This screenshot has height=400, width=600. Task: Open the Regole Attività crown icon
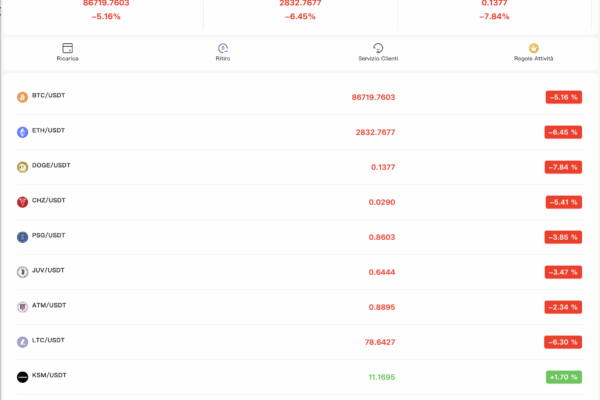click(x=534, y=48)
